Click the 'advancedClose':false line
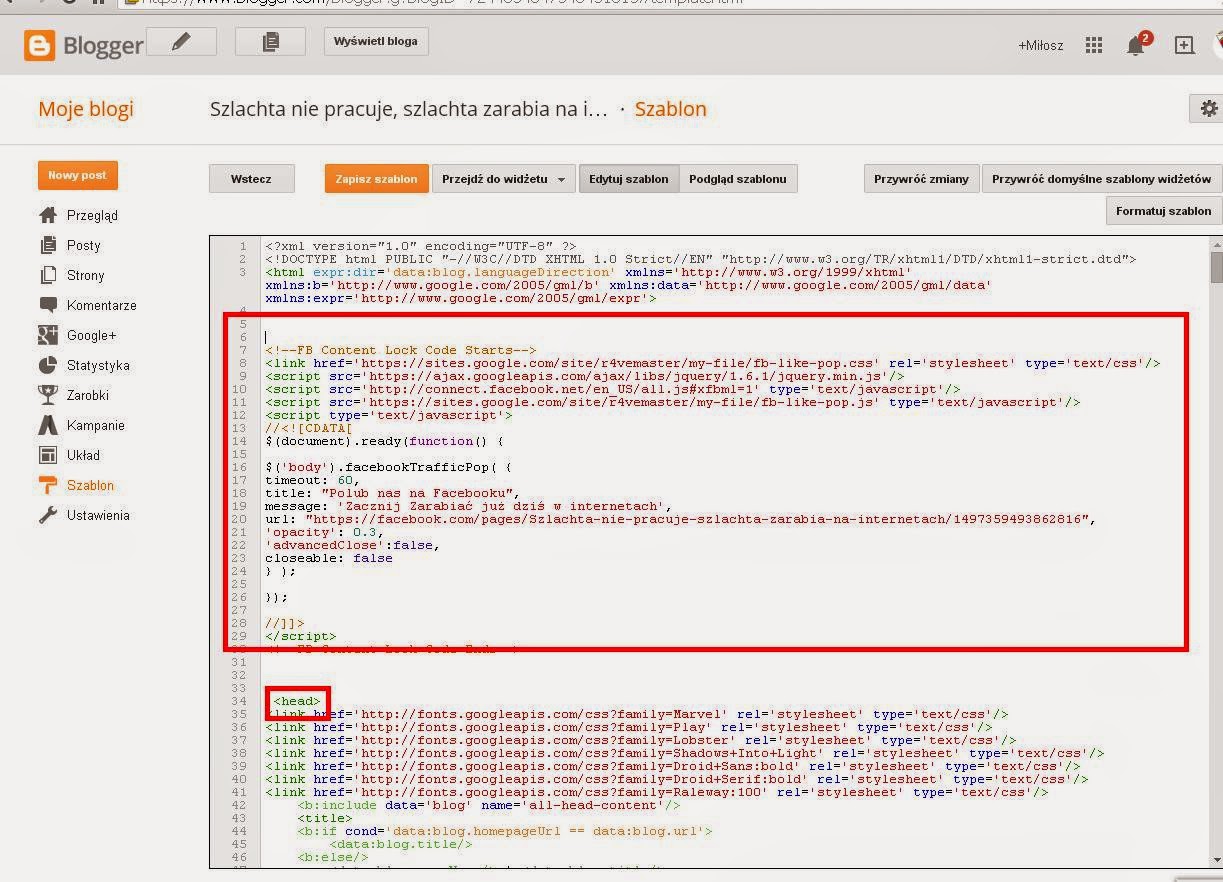This screenshot has width=1223, height=882. tap(353, 545)
